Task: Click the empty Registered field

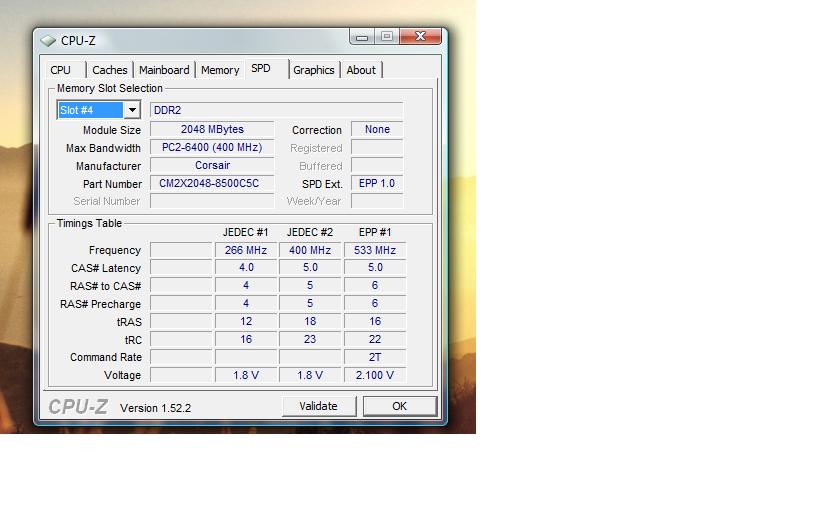Action: tap(377, 147)
